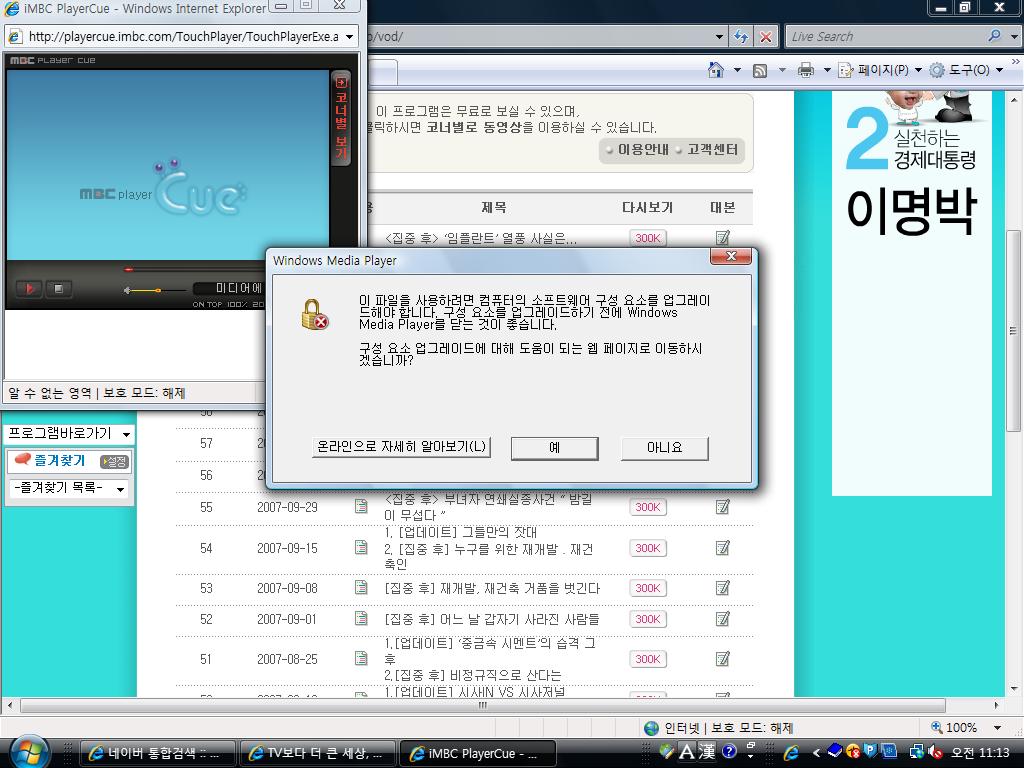Start playback in MBC Player Cue

click(29, 288)
